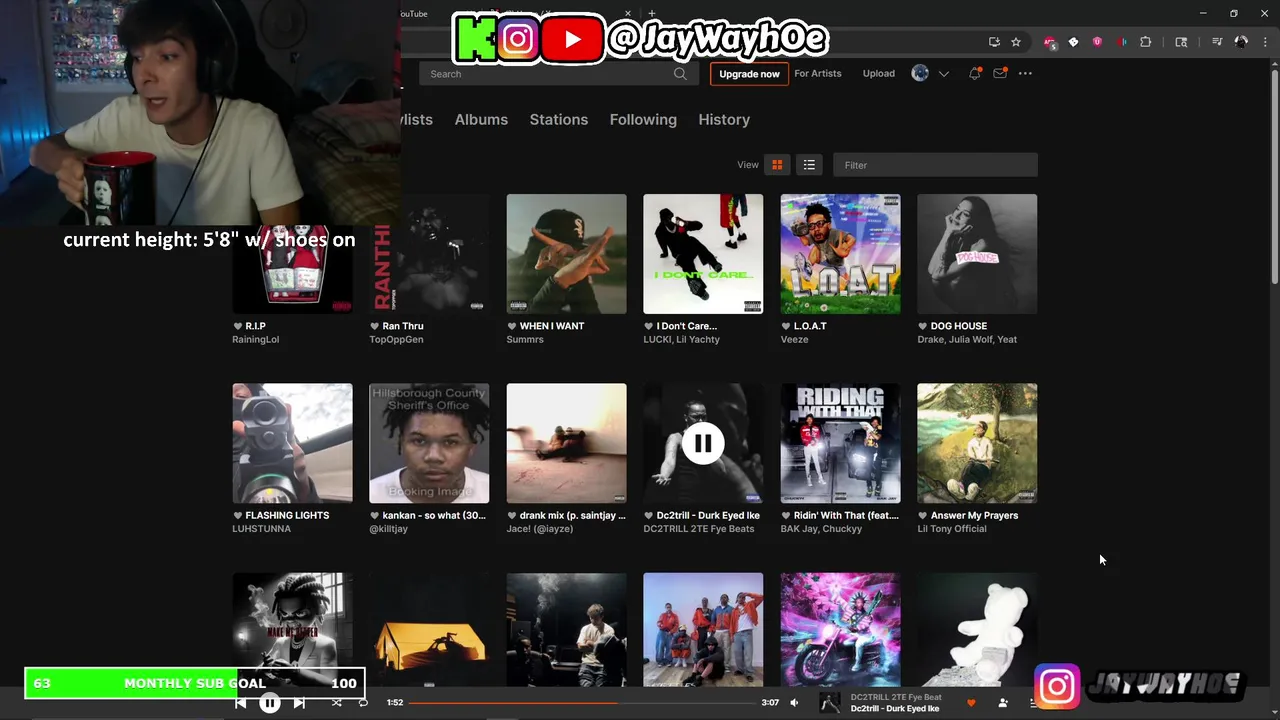Expand the profile dropdown chevron

(x=943, y=74)
